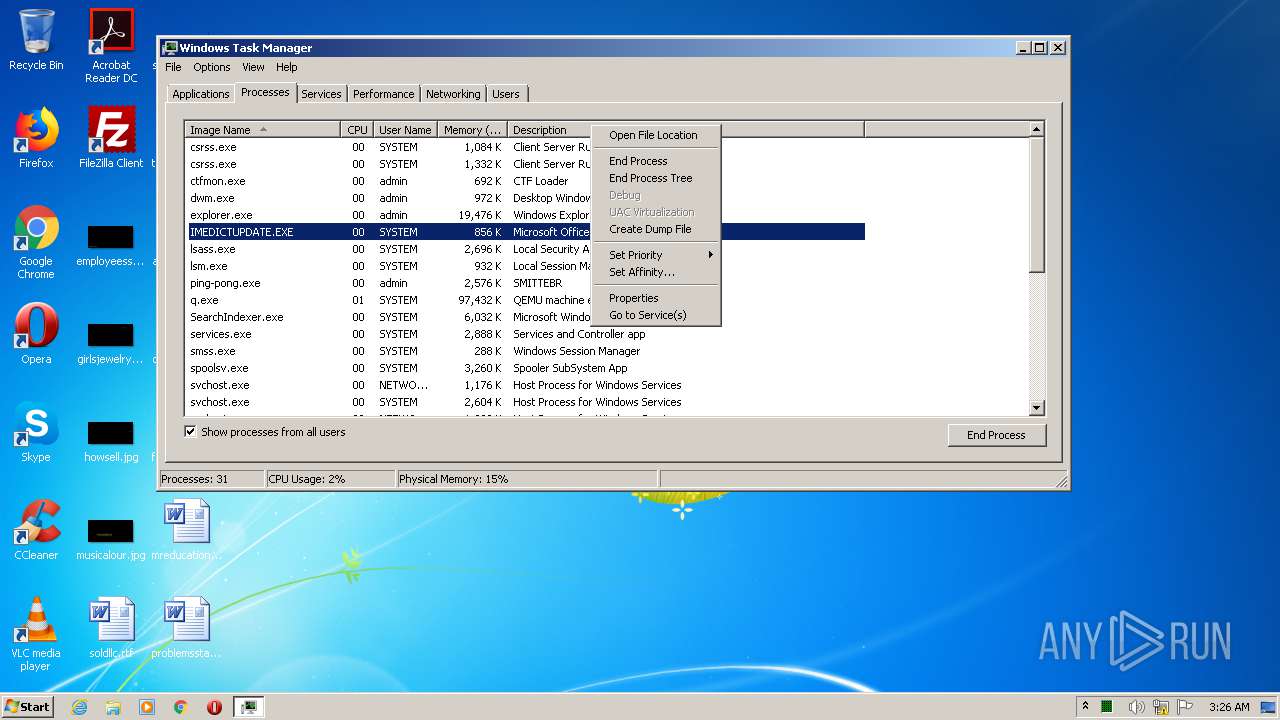The width and height of the screenshot is (1280, 720).
Task: Toggle Show processes from all users
Action: point(191,432)
